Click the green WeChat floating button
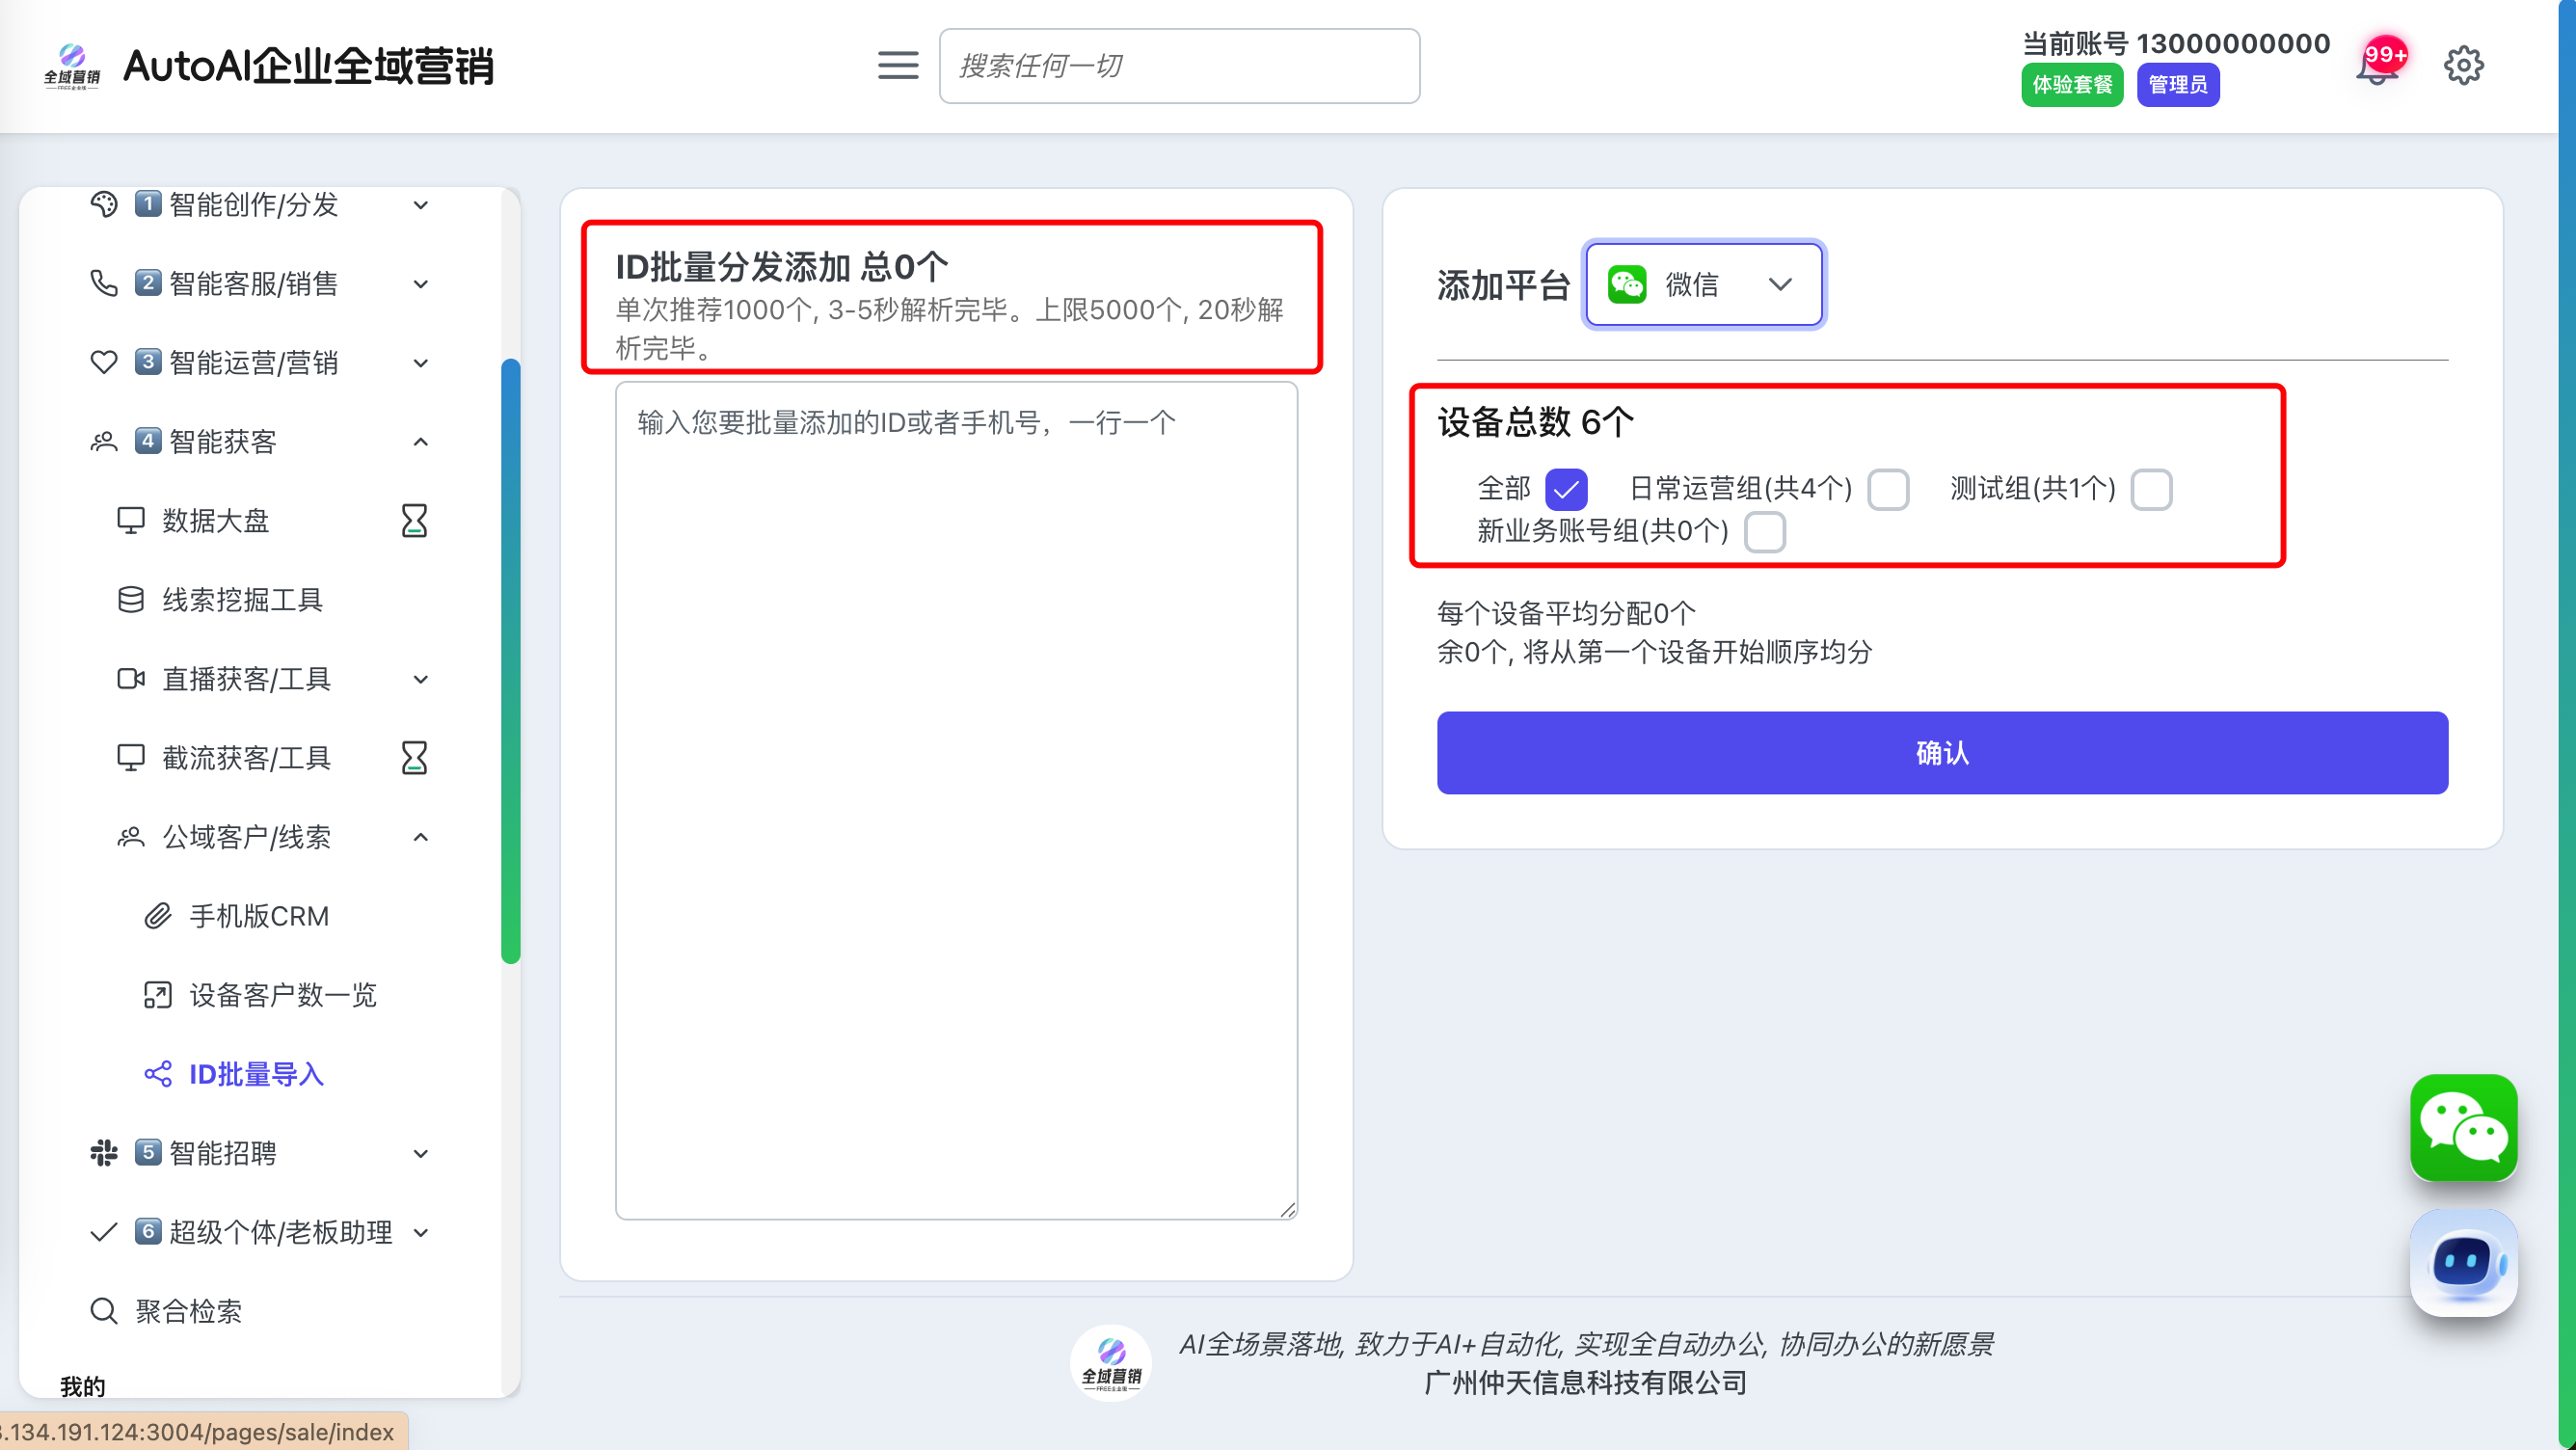The image size is (2576, 1450). coord(2462,1127)
